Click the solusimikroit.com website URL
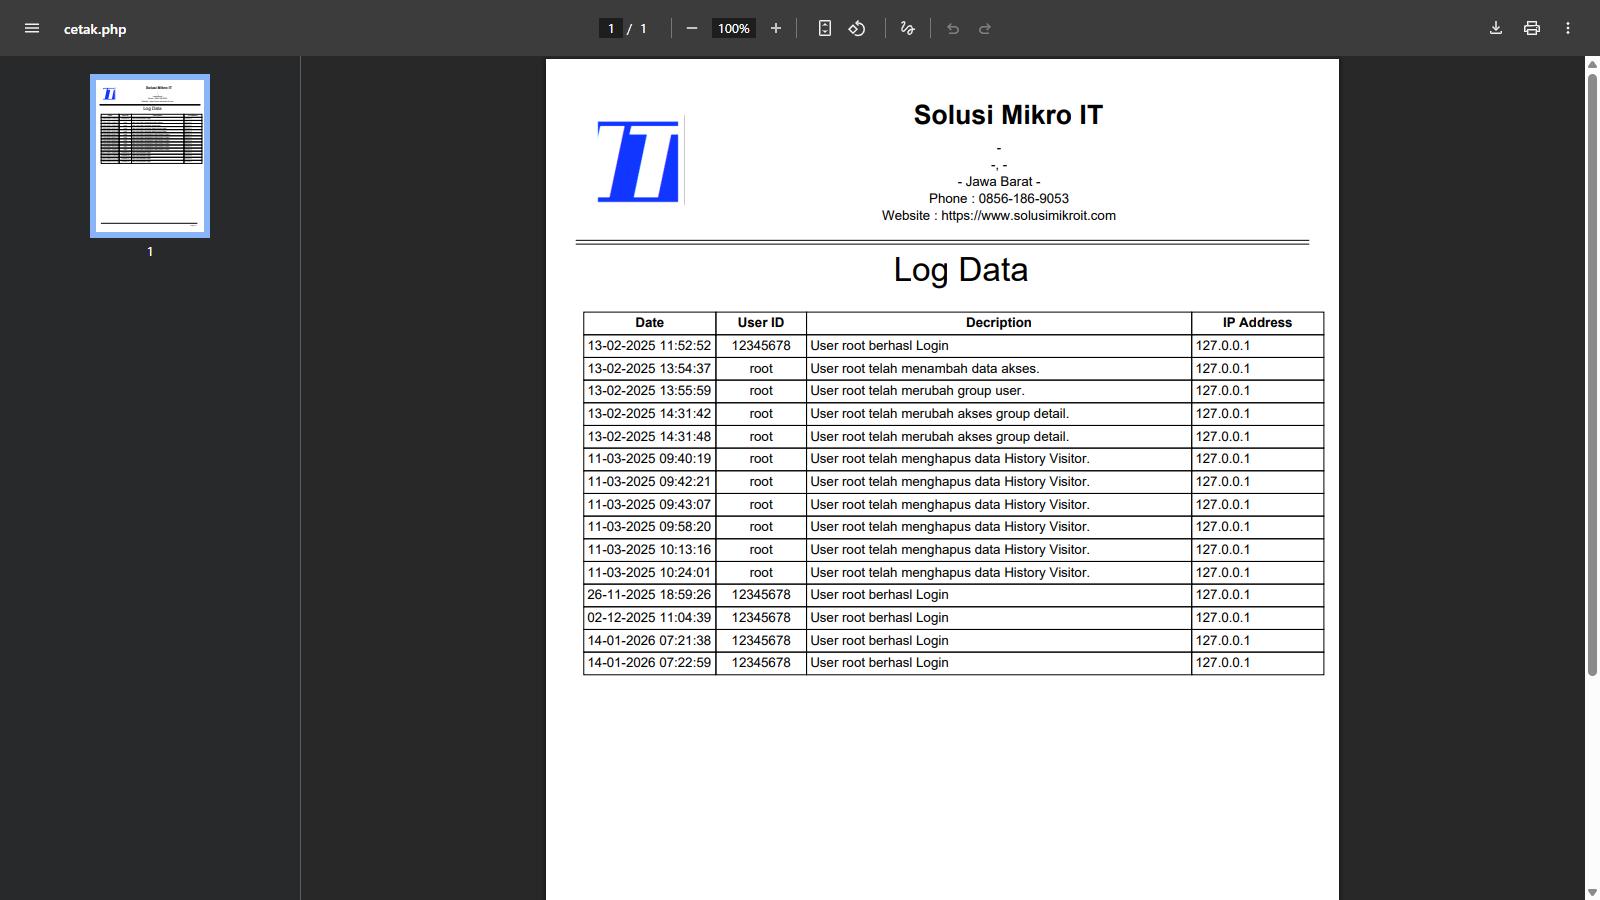 1028,215
